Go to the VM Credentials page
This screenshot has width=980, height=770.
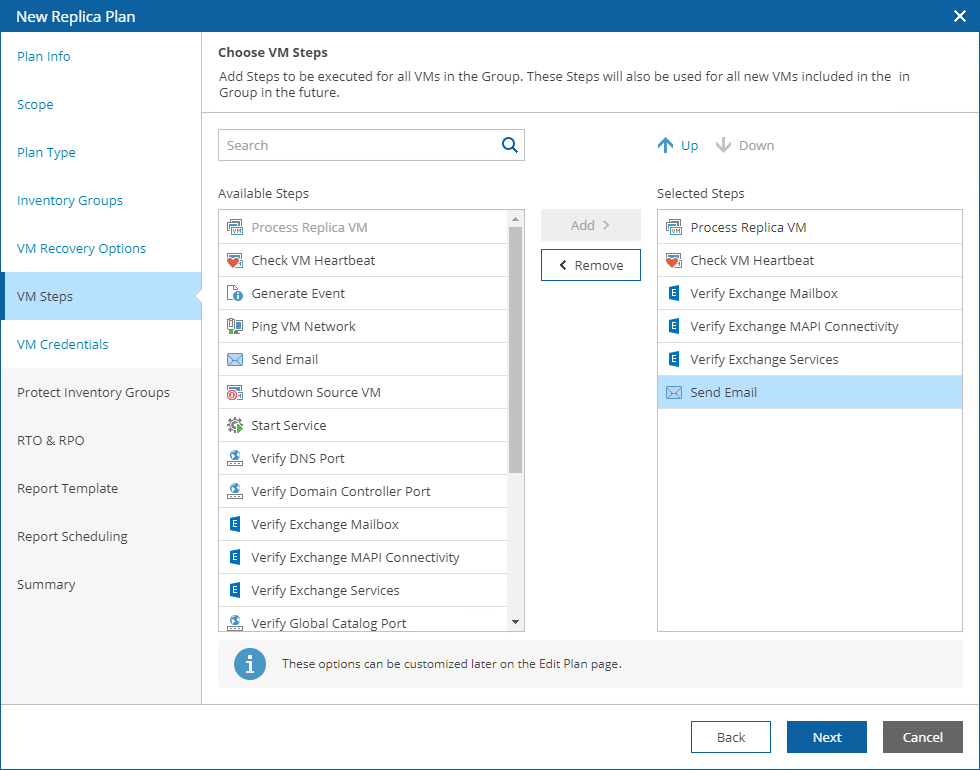(x=62, y=344)
